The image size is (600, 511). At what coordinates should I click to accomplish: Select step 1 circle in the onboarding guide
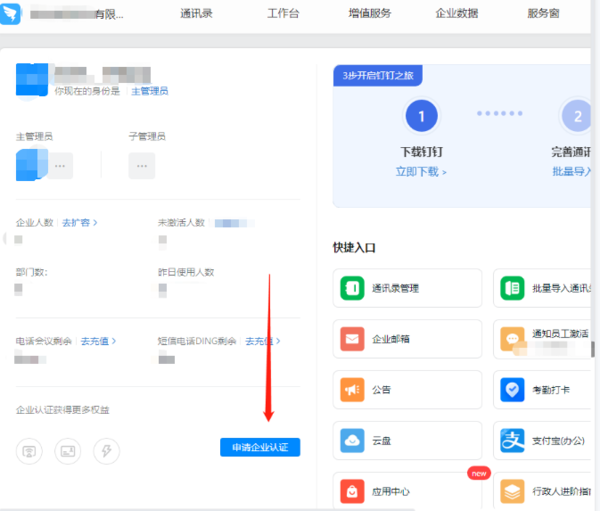point(421,117)
